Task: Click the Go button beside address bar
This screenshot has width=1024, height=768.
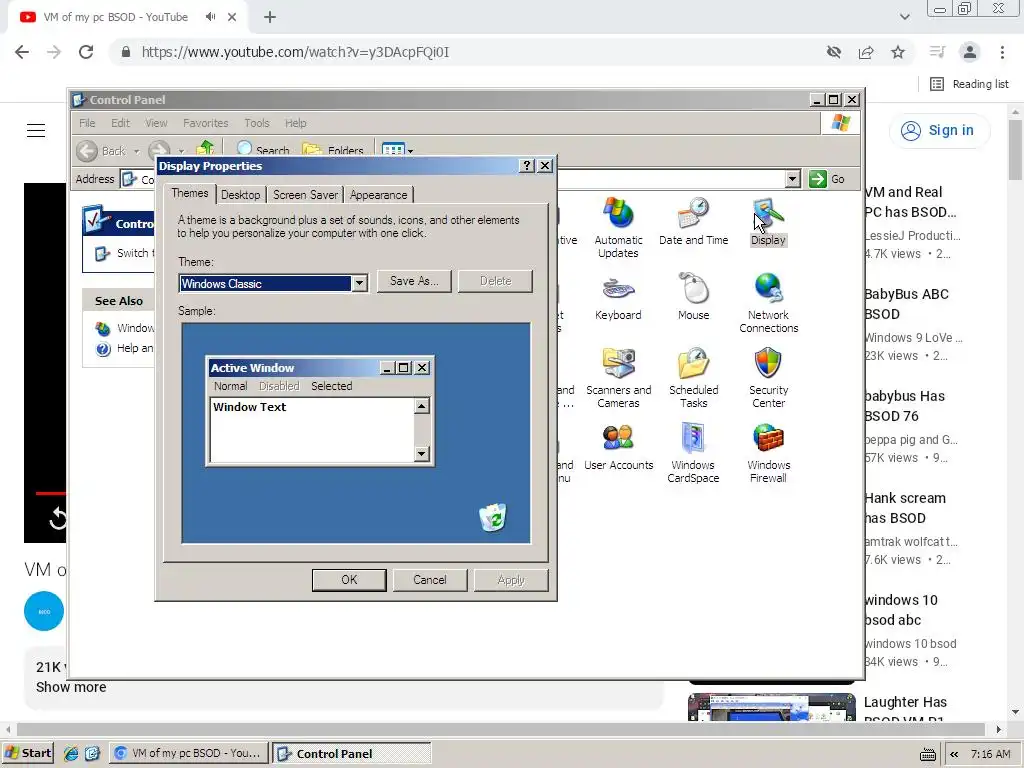Action: pos(827,179)
